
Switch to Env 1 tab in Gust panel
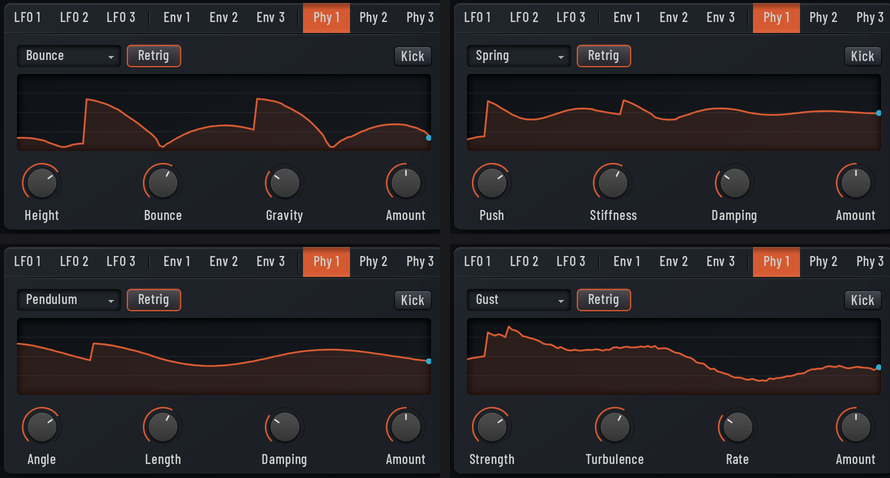point(627,262)
